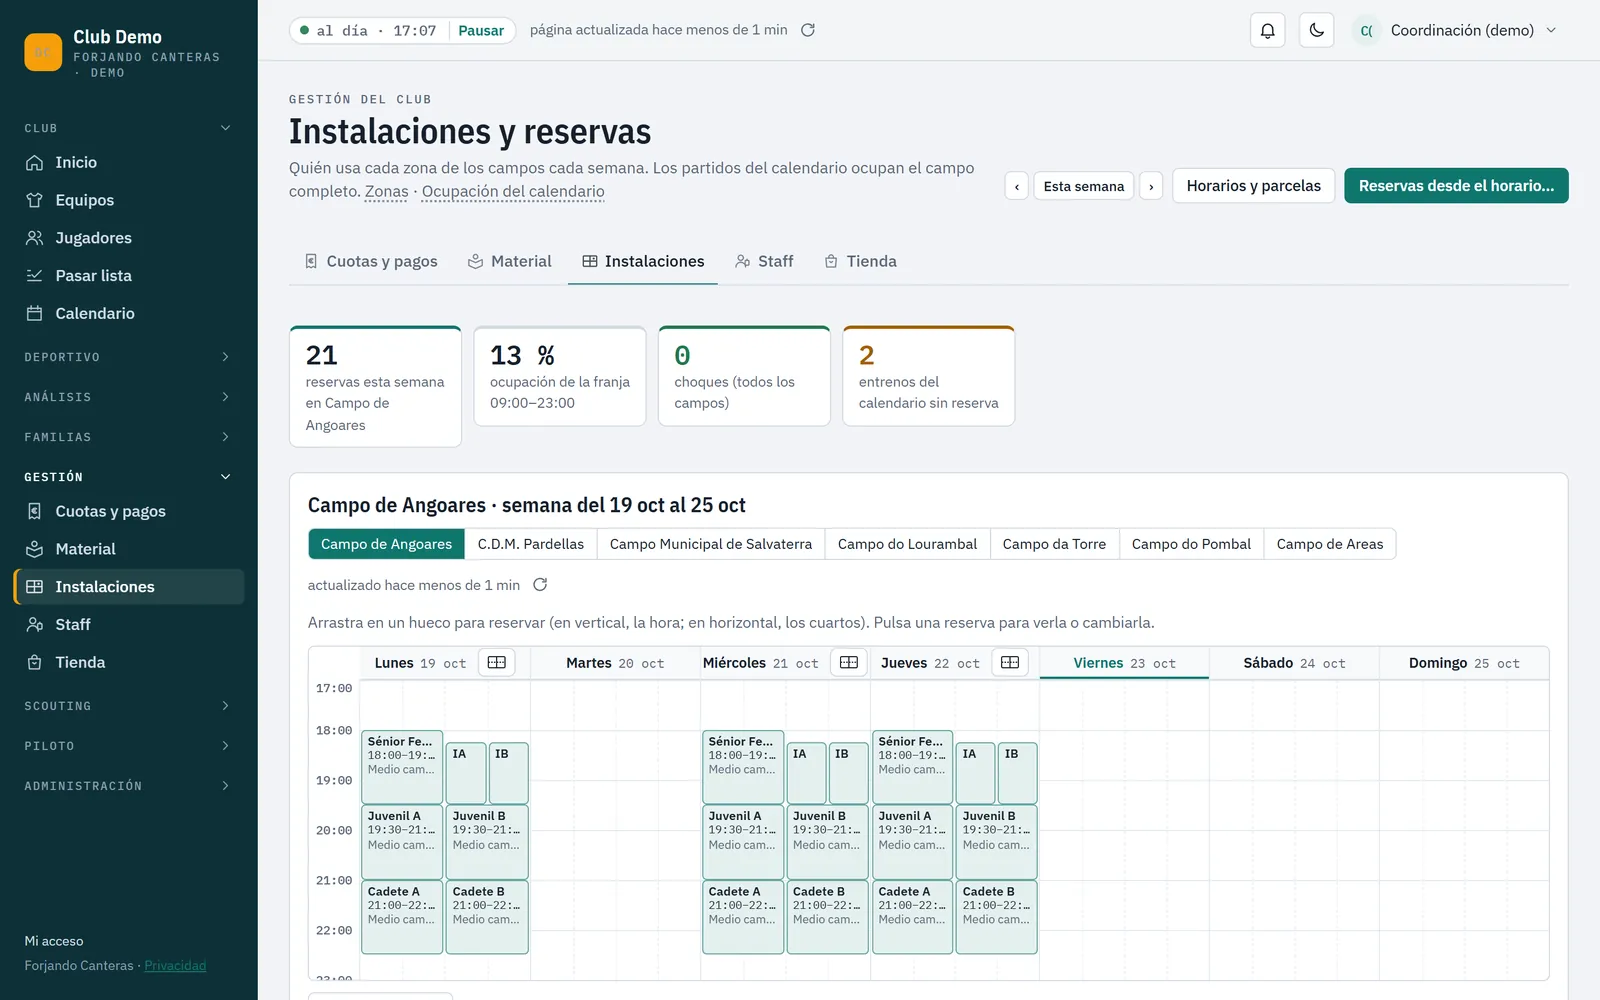Expand the DEPORTIVO section
1600x1000 pixels.
click(128, 357)
